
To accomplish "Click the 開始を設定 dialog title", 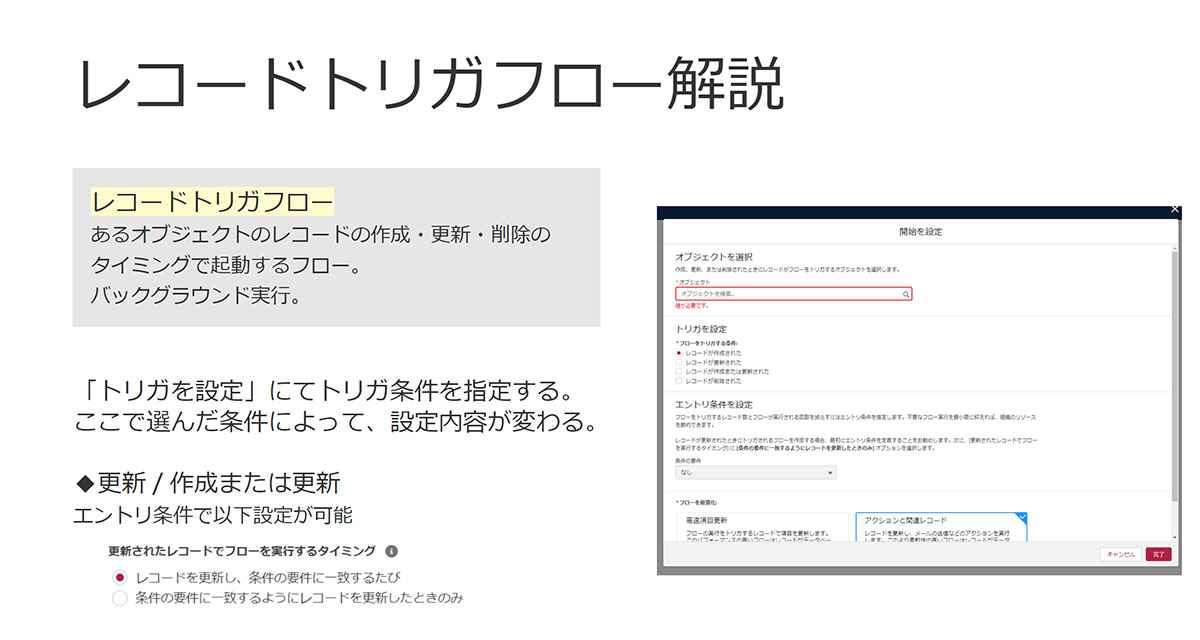I will point(920,231).
